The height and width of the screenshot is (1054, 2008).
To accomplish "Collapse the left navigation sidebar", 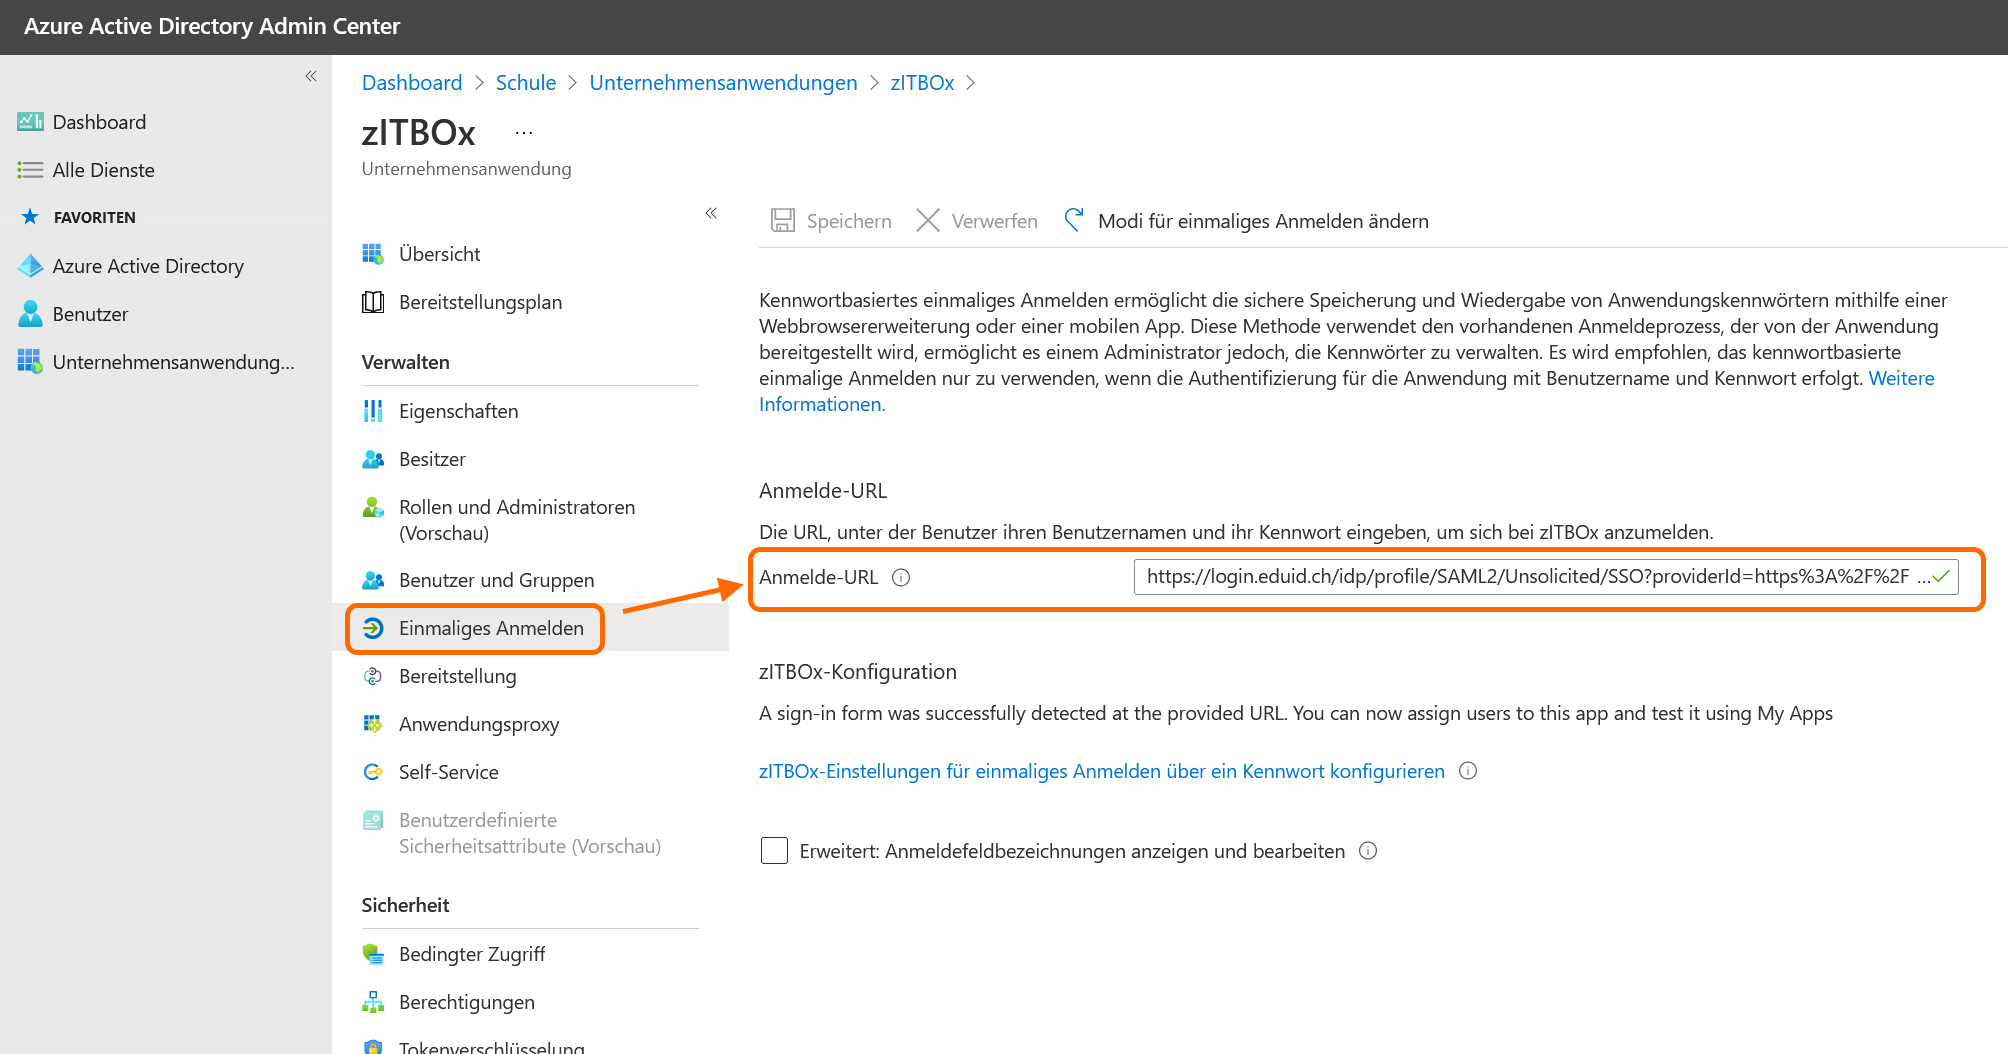I will (x=311, y=76).
